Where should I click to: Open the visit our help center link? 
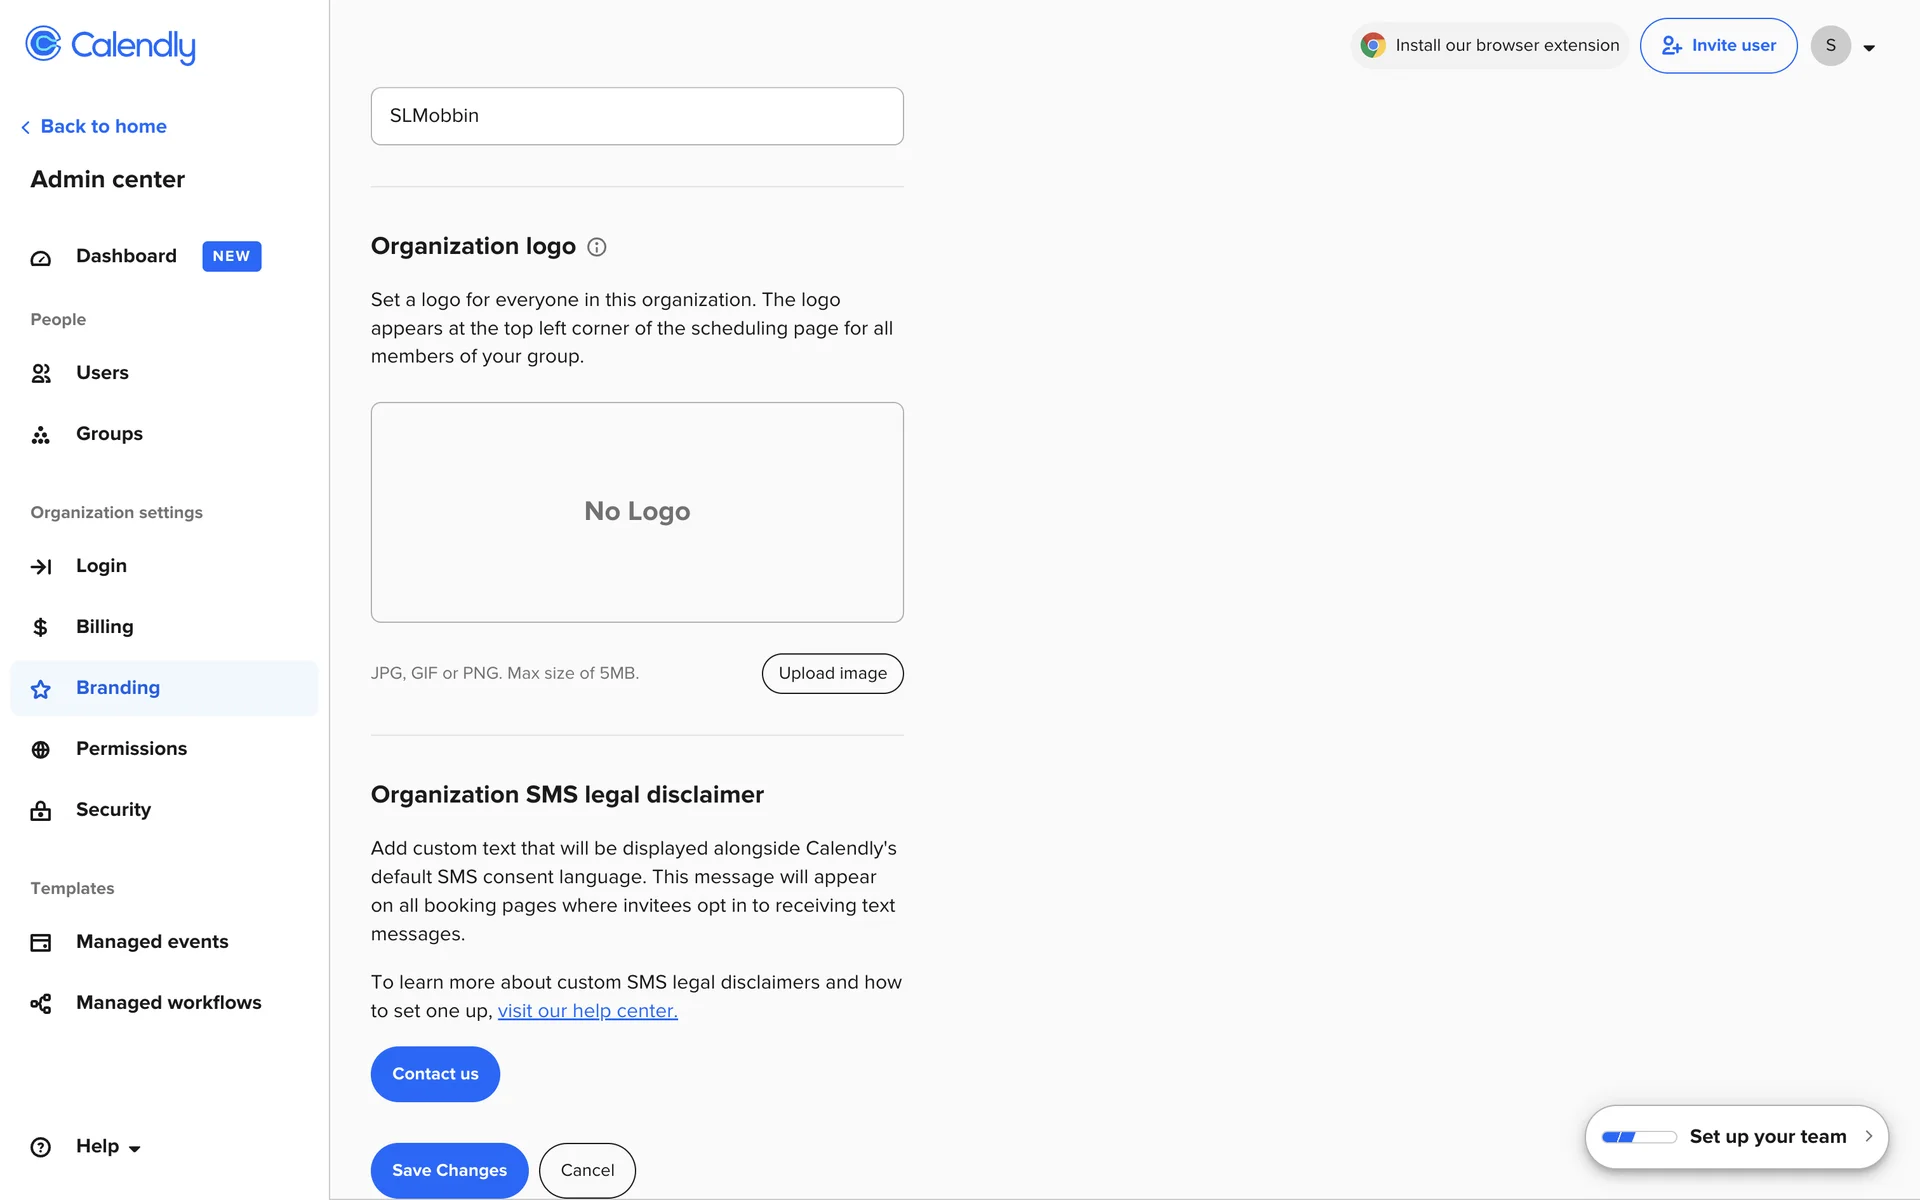click(587, 1011)
